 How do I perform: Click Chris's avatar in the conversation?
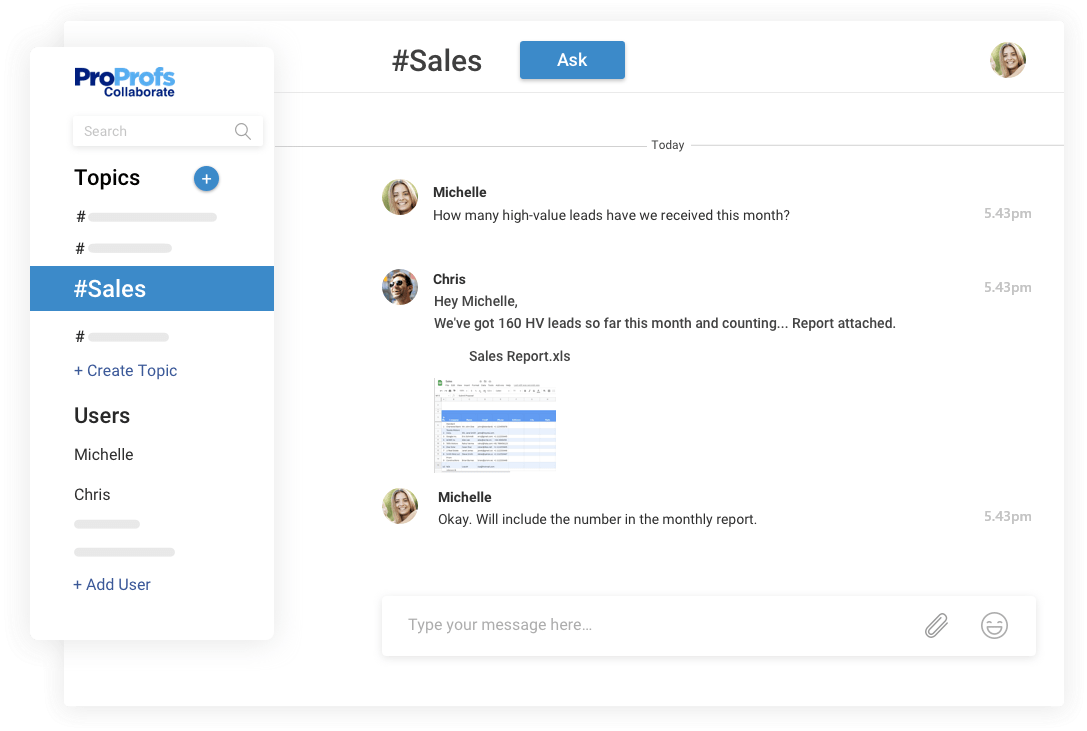pos(400,287)
